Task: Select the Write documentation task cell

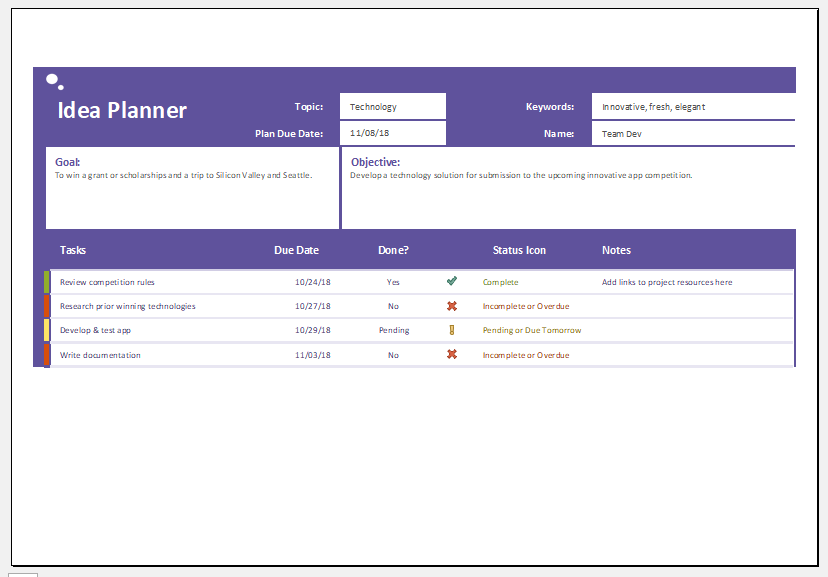Action: pos(100,355)
